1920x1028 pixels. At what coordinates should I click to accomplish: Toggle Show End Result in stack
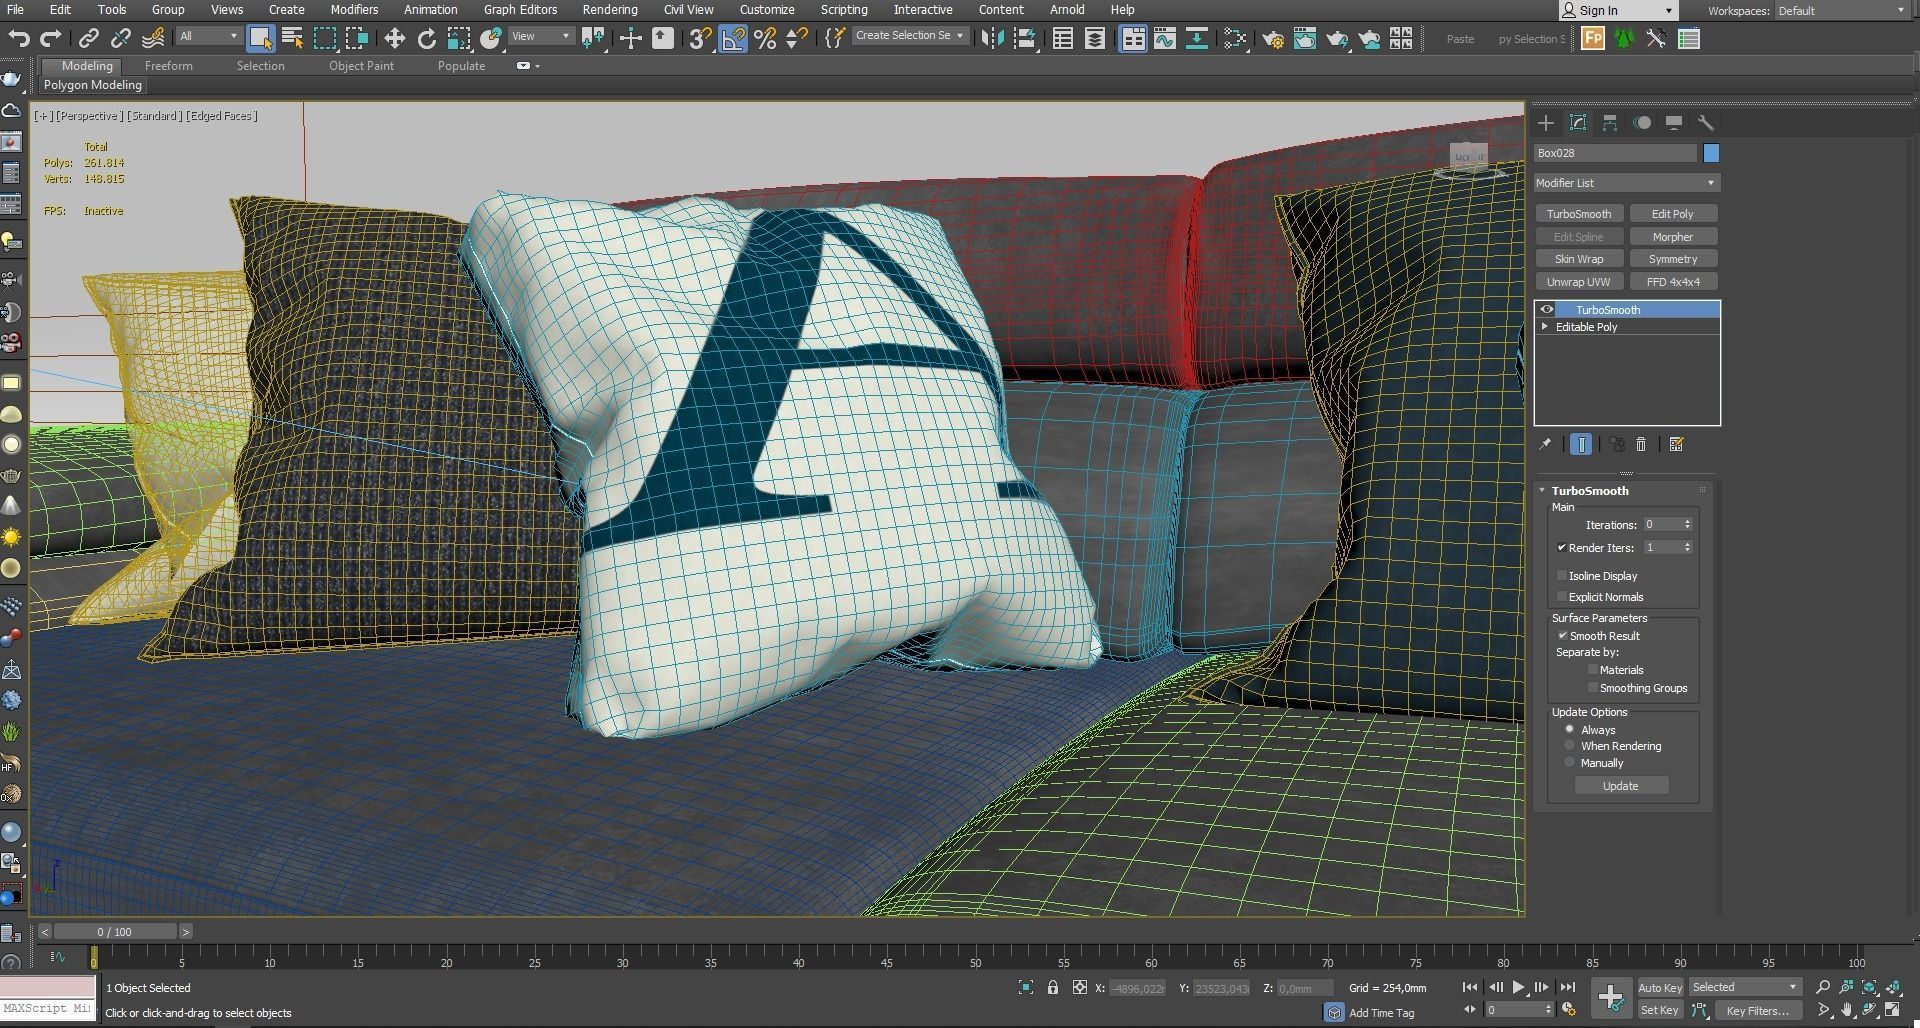1581,444
